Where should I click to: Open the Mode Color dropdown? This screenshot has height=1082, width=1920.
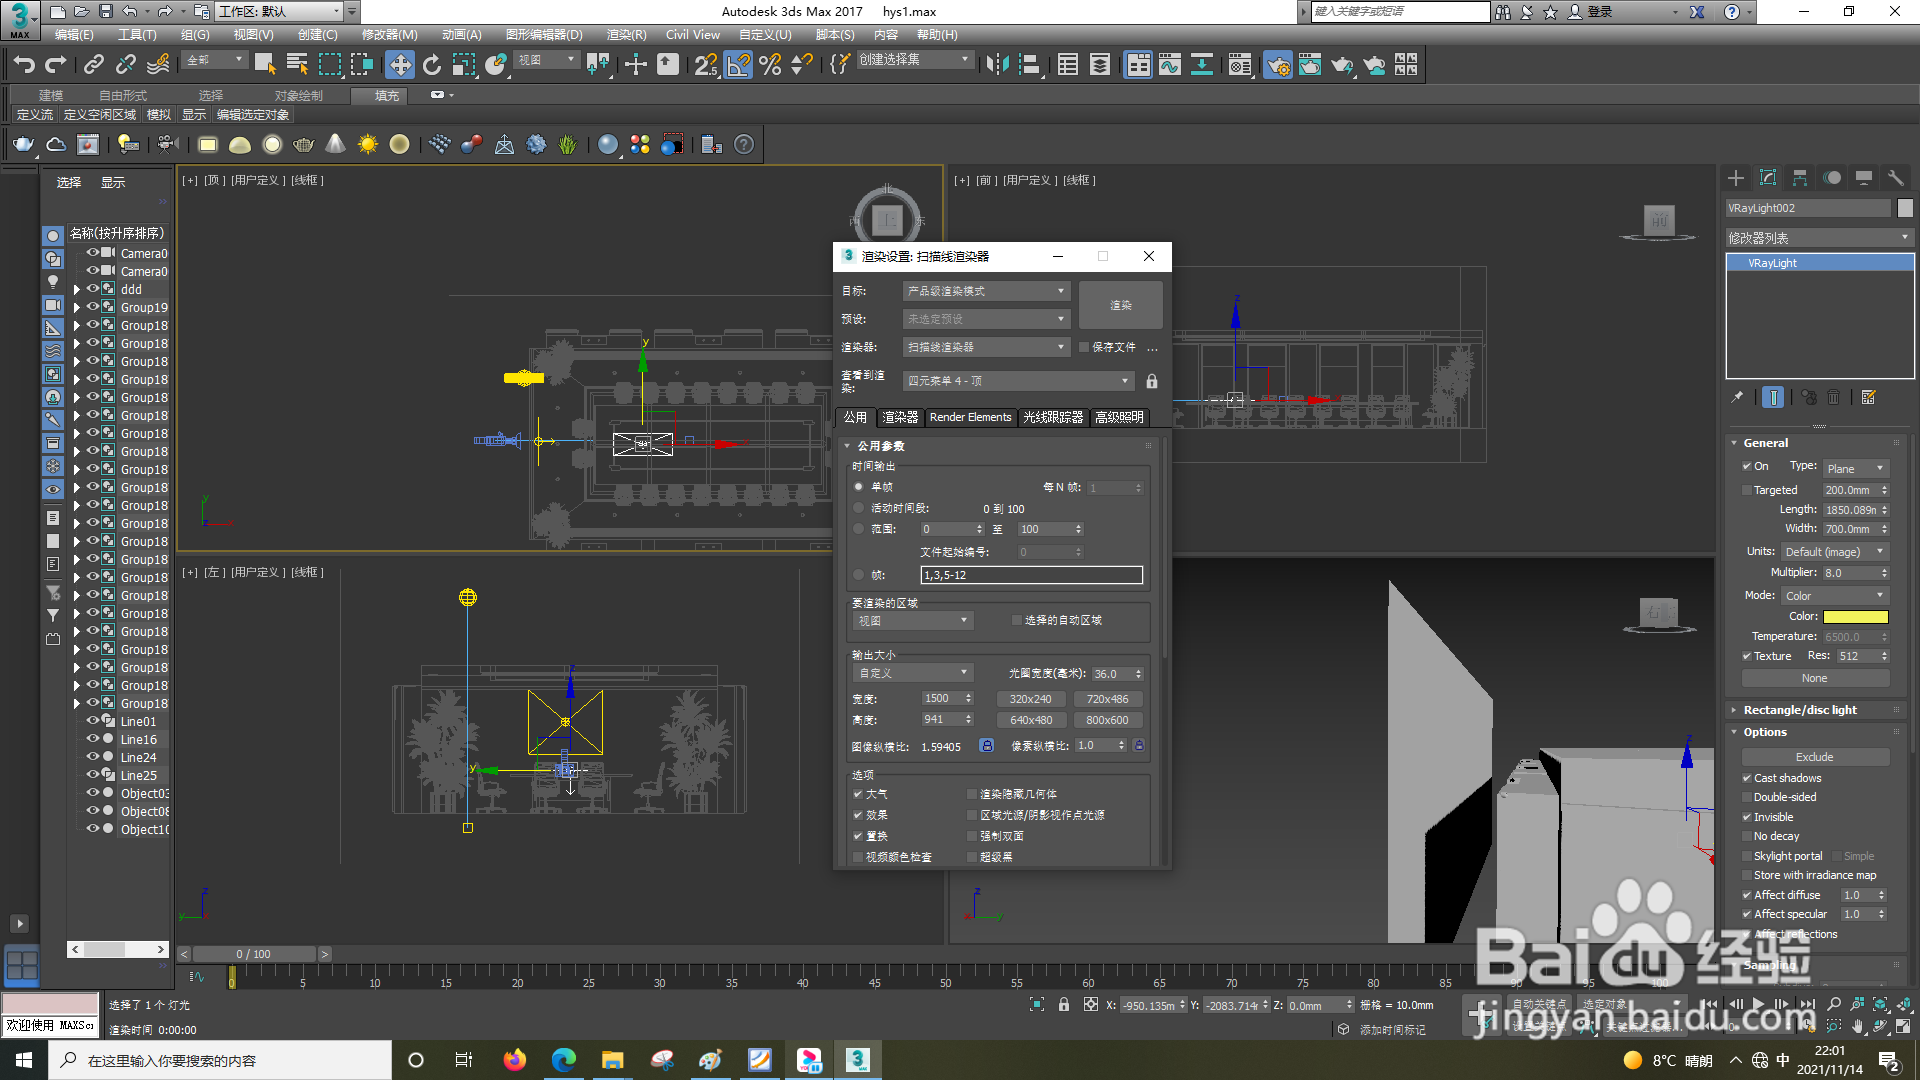tap(1835, 596)
